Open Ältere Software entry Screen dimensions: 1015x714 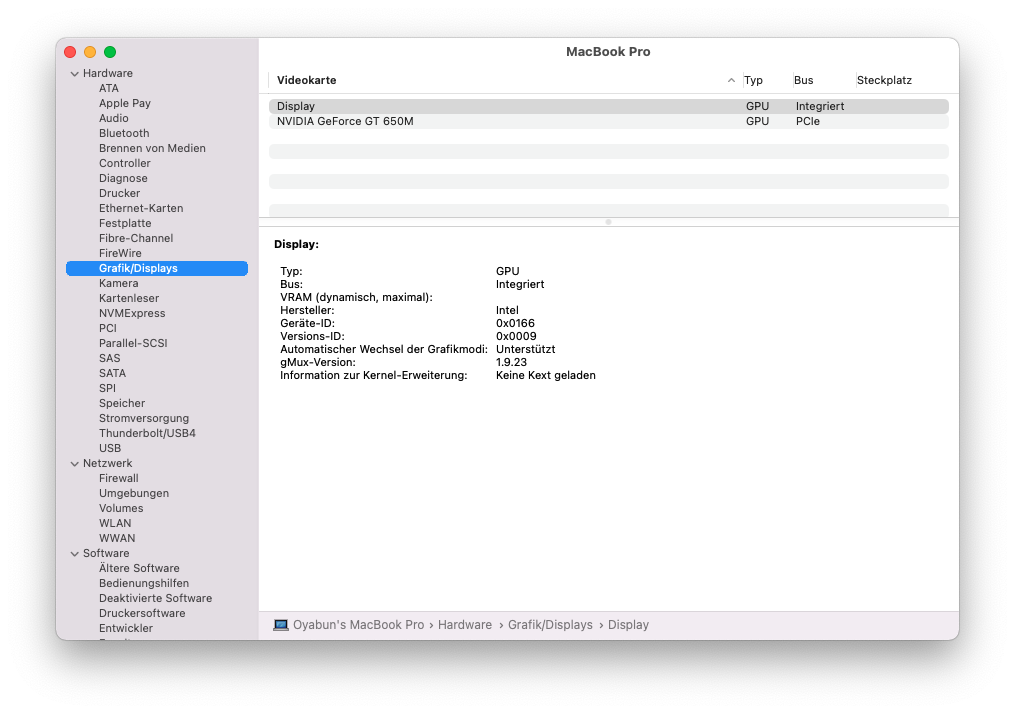(x=139, y=568)
